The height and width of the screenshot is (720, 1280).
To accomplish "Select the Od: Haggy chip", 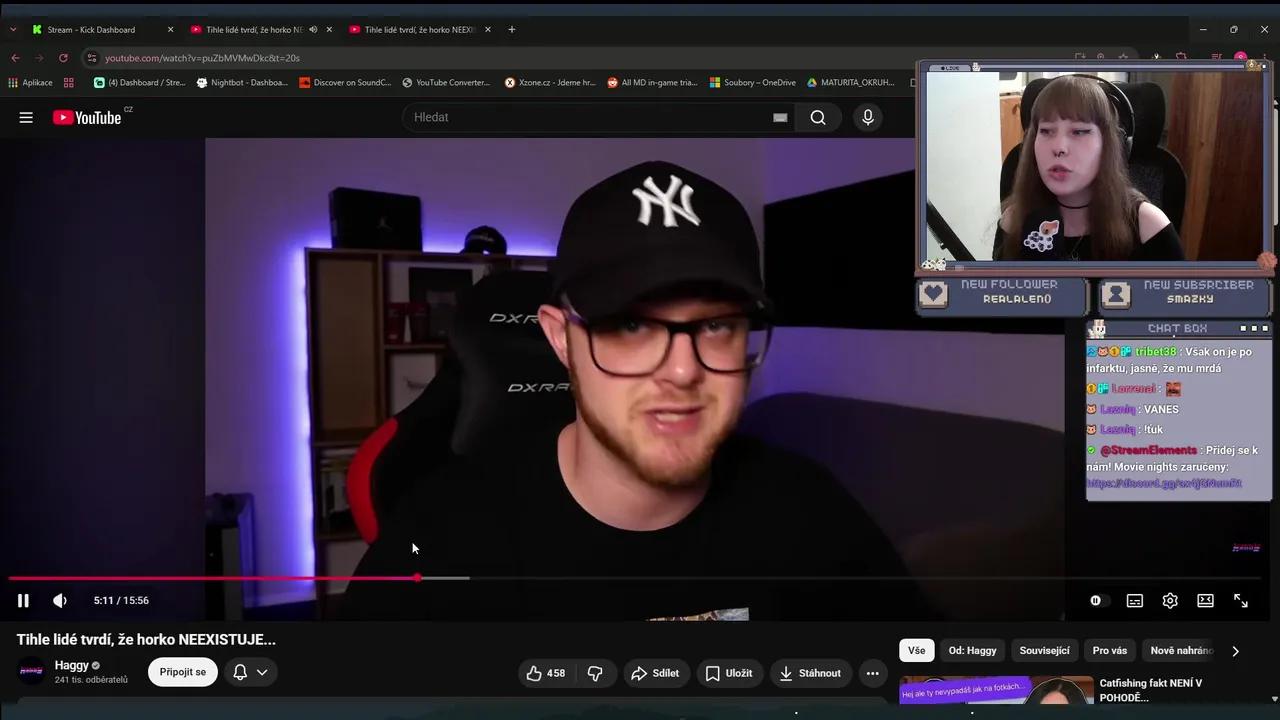I will tap(973, 650).
